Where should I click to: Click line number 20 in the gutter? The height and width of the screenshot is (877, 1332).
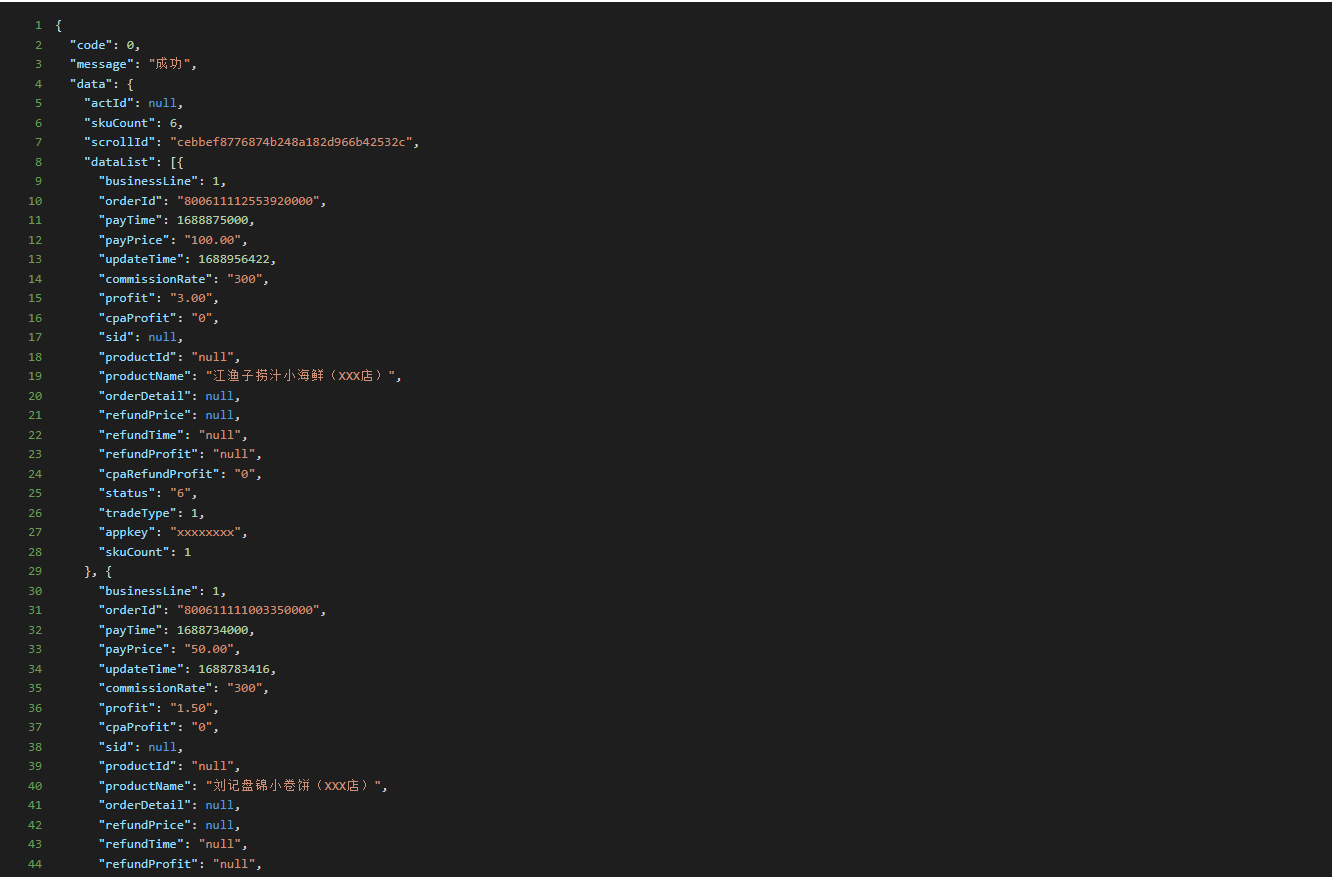[35, 396]
